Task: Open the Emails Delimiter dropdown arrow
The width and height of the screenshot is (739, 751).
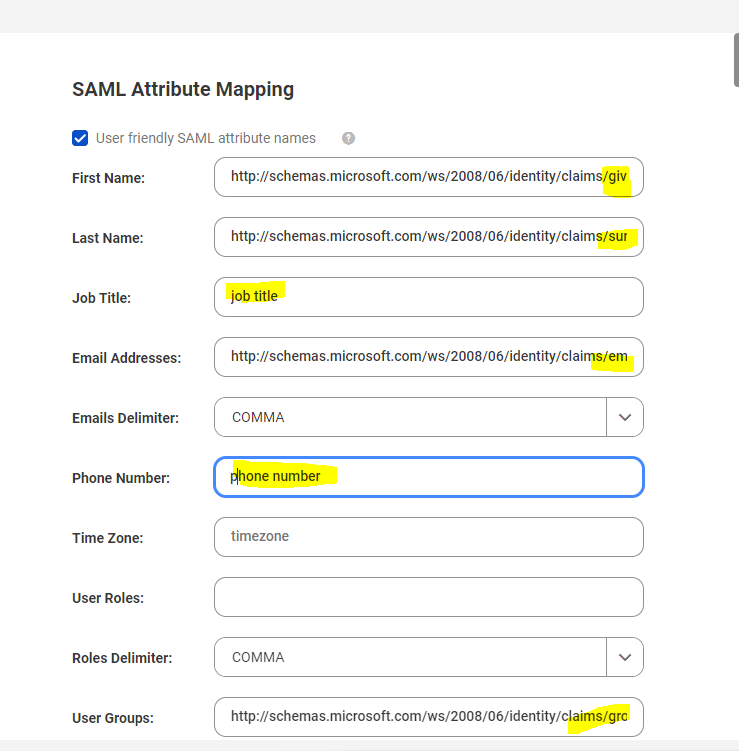Action: coord(625,417)
